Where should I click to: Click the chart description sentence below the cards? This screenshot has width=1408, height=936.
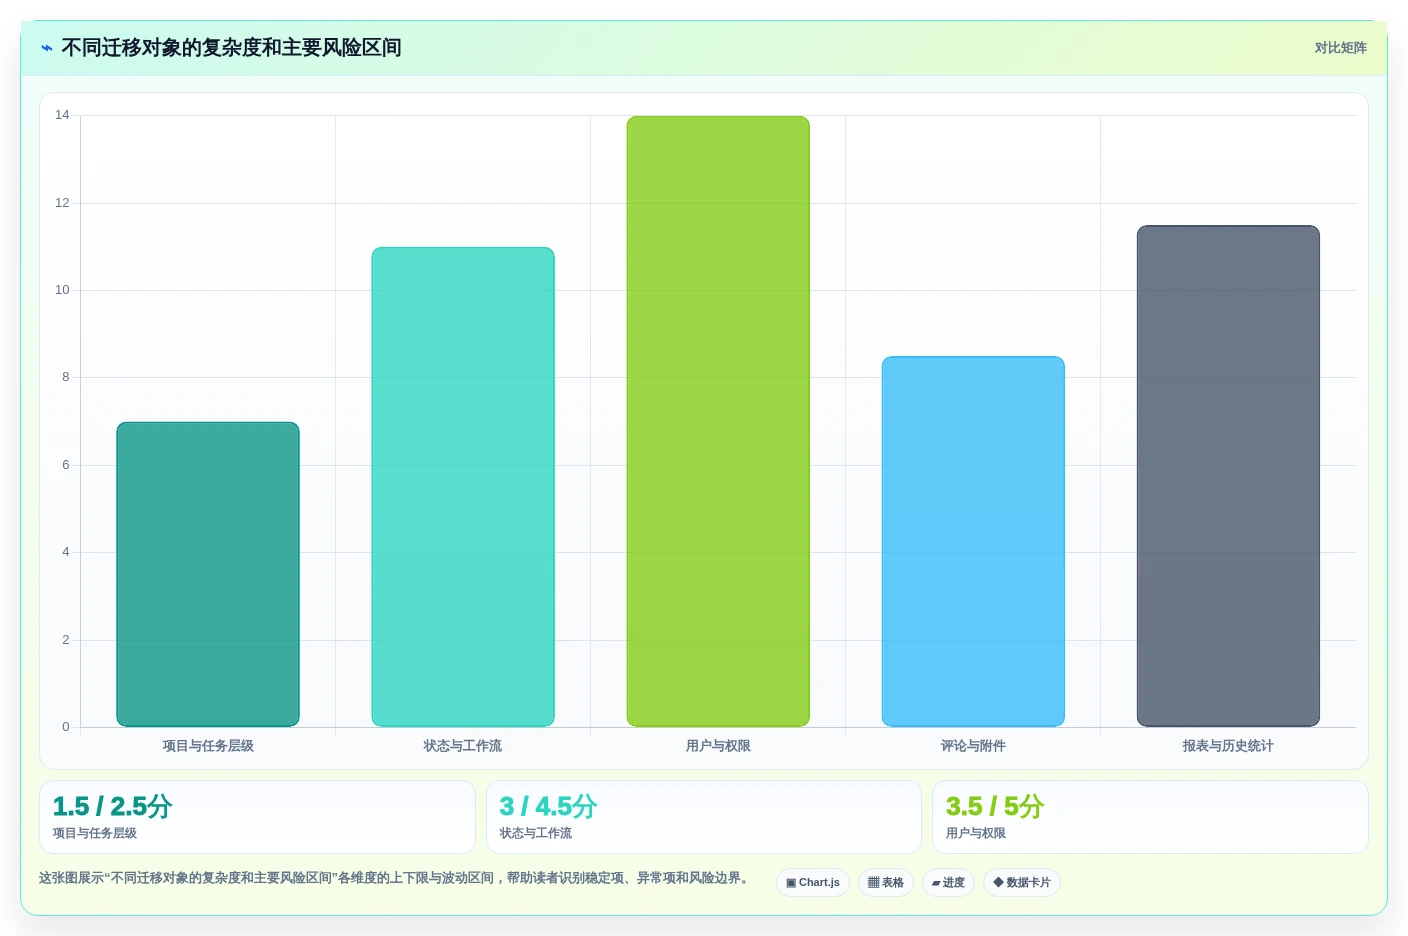394,878
